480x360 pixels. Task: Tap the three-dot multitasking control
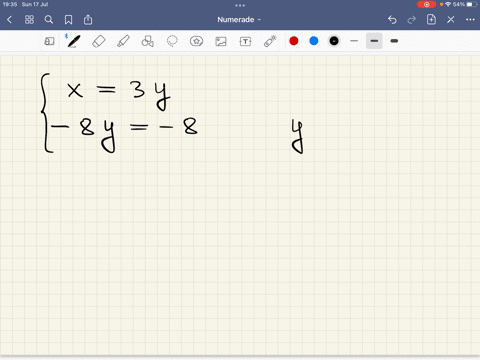(x=240, y=5)
